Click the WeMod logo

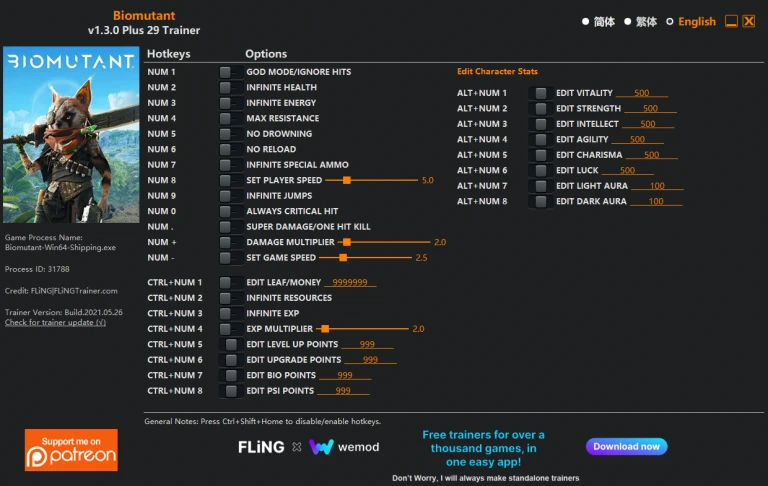point(344,447)
